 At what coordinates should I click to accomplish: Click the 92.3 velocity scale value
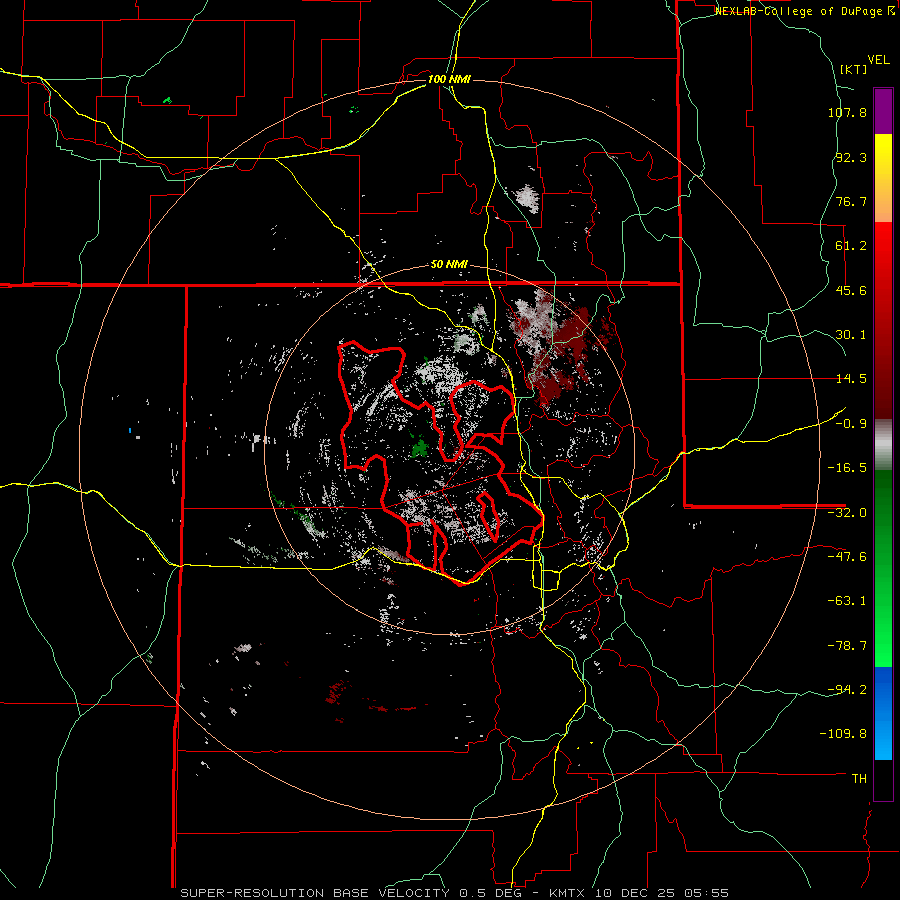point(851,157)
